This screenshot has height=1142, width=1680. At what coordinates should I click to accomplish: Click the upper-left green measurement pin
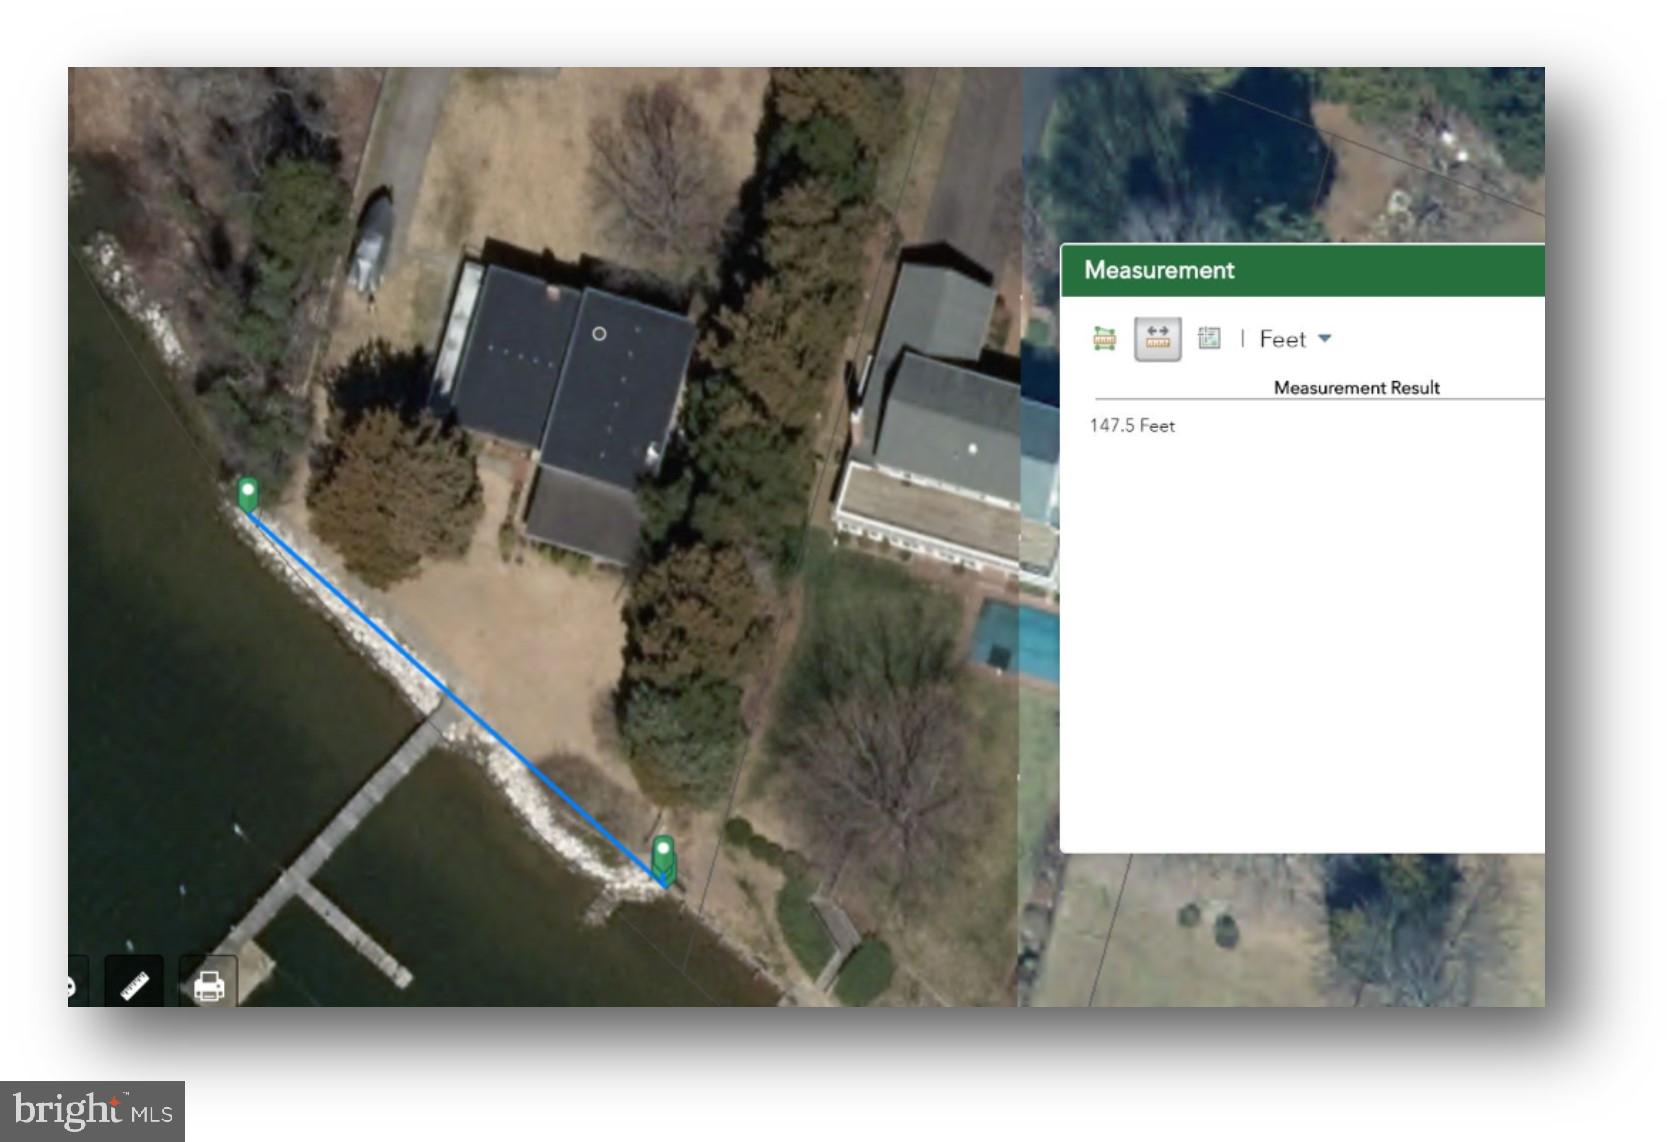[248, 495]
